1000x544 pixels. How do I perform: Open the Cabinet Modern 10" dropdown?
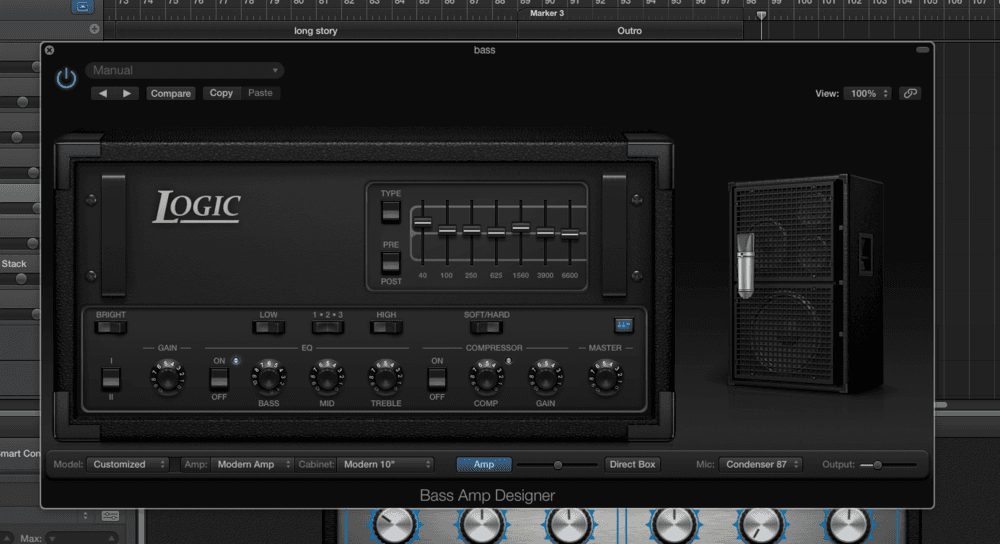pos(385,464)
